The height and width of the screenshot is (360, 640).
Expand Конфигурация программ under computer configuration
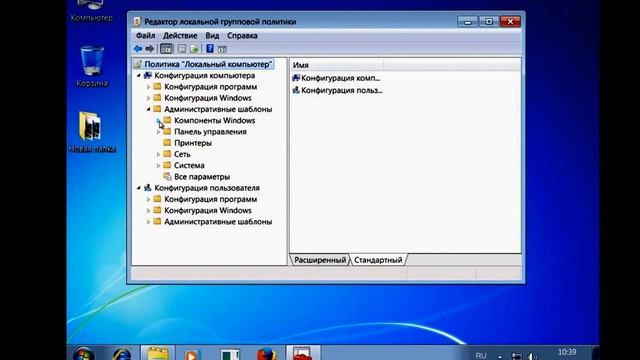click(x=149, y=87)
